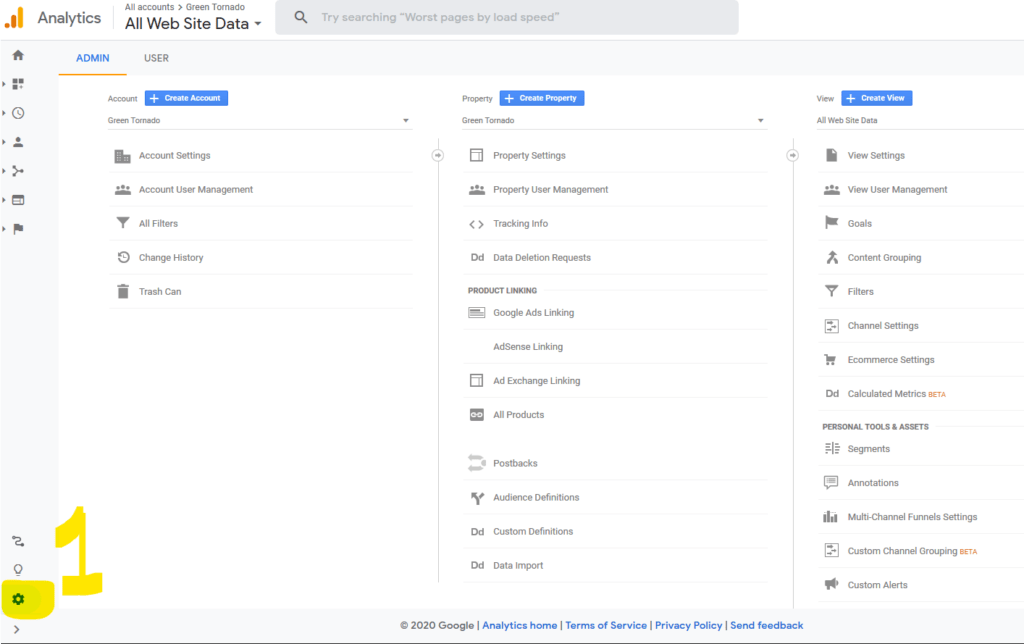The image size is (1024, 644).
Task: Click the All Filters funnel icon
Action: 123,223
